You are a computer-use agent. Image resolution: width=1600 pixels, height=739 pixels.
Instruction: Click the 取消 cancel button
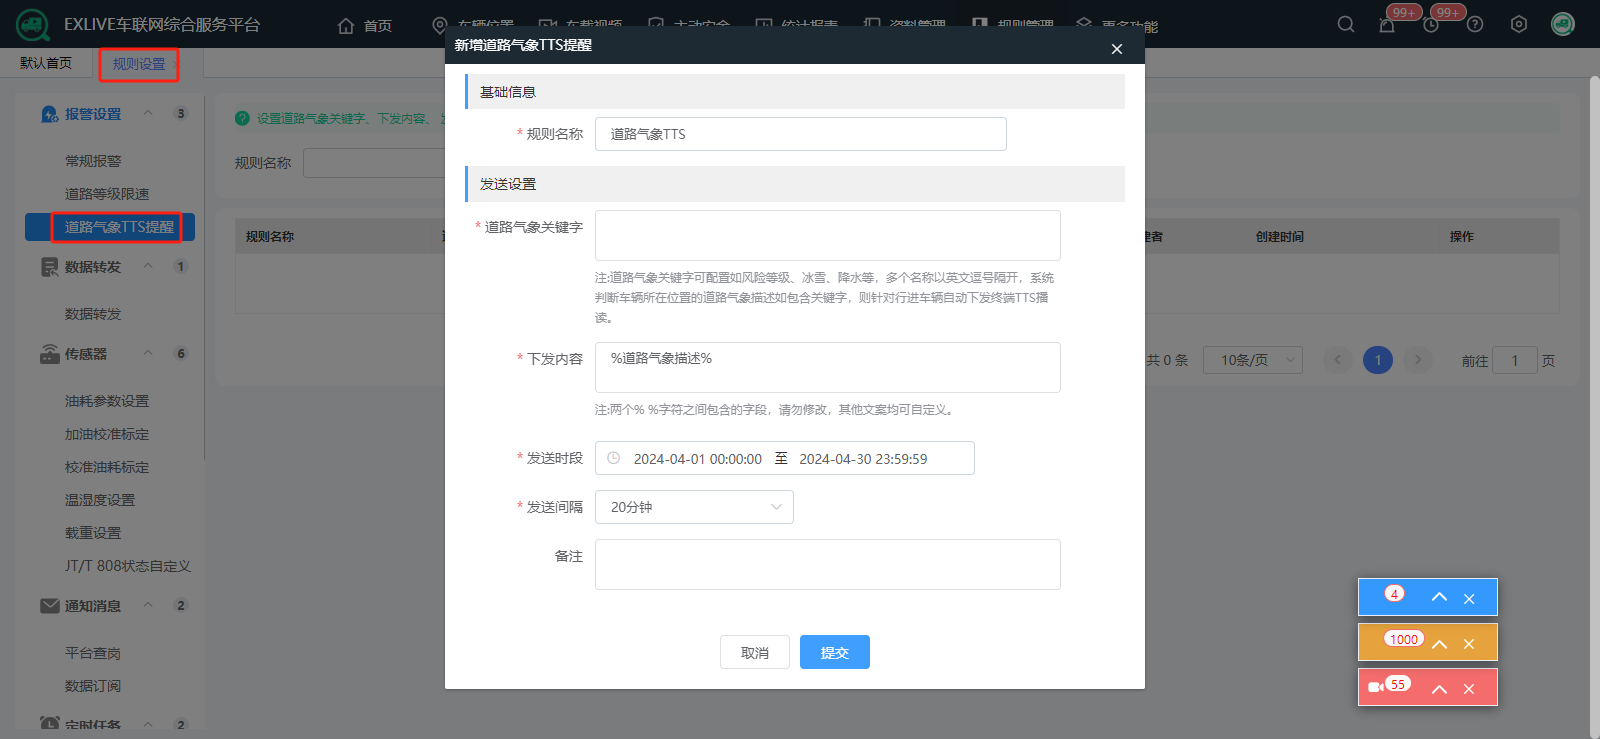(x=754, y=652)
